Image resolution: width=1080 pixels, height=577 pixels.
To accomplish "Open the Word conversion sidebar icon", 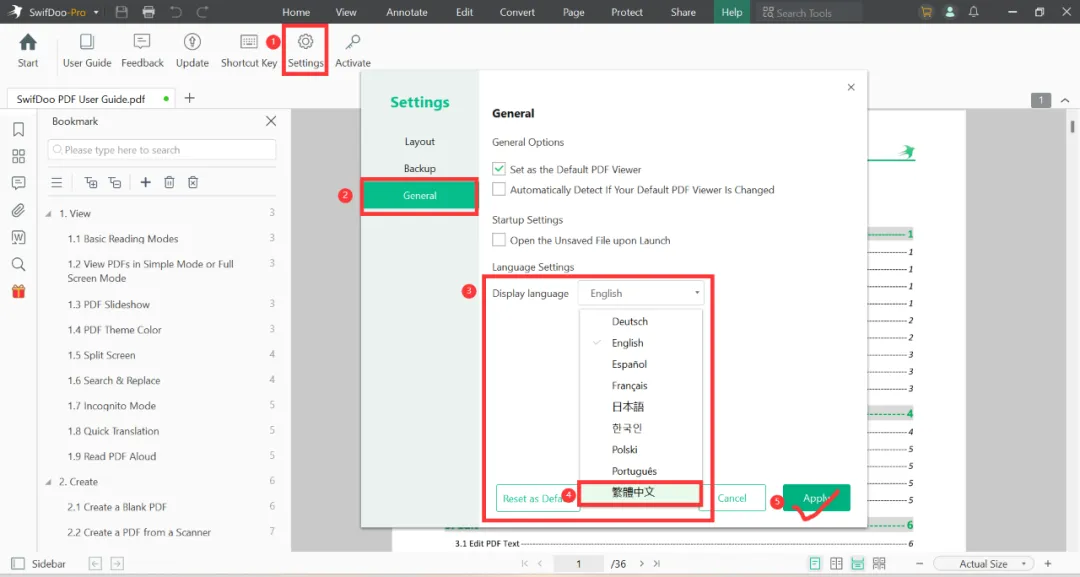I will [19, 238].
